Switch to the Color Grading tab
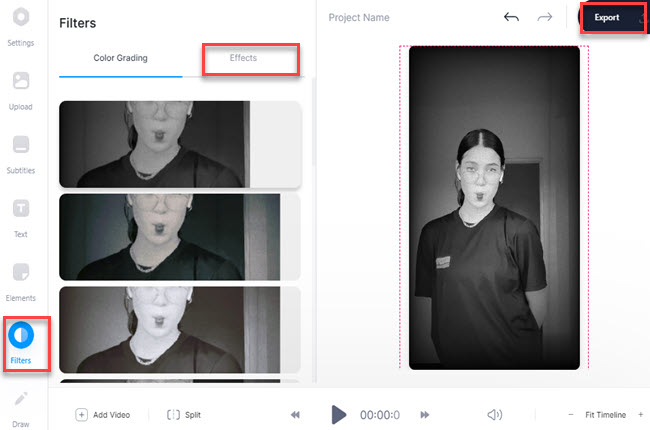The image size is (650, 430). point(120,58)
